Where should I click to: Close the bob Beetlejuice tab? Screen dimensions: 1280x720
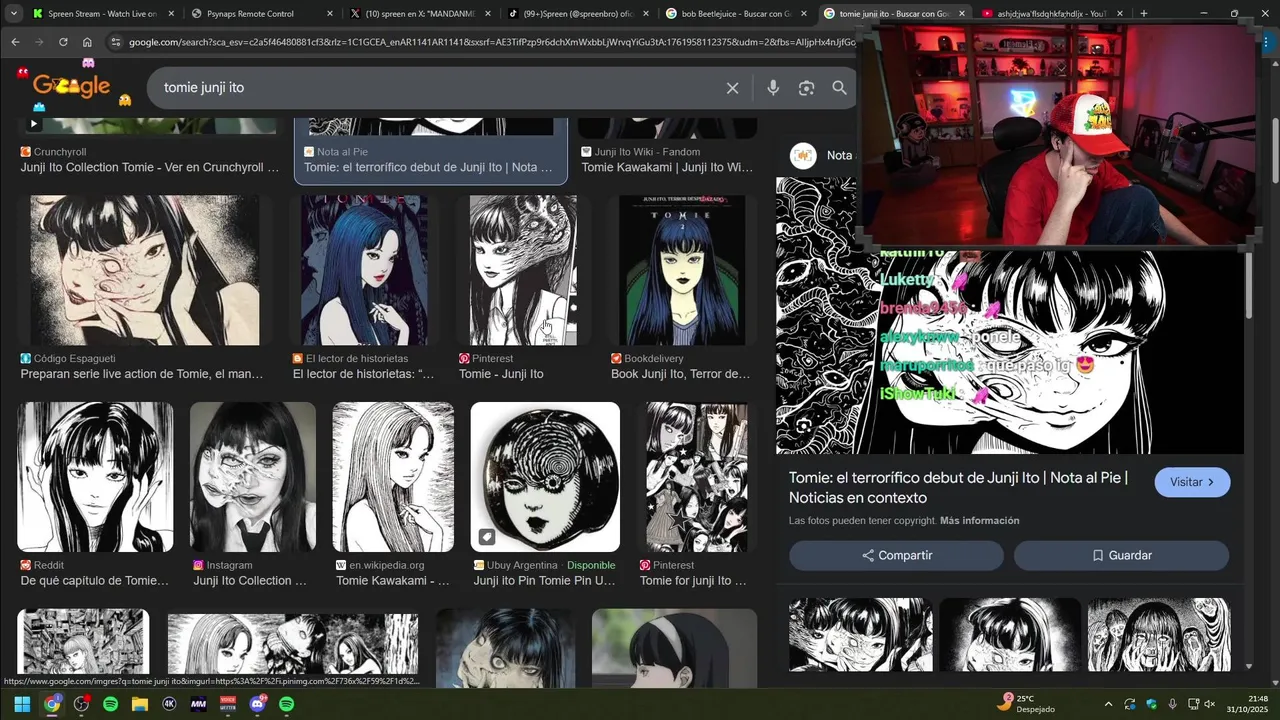click(803, 14)
